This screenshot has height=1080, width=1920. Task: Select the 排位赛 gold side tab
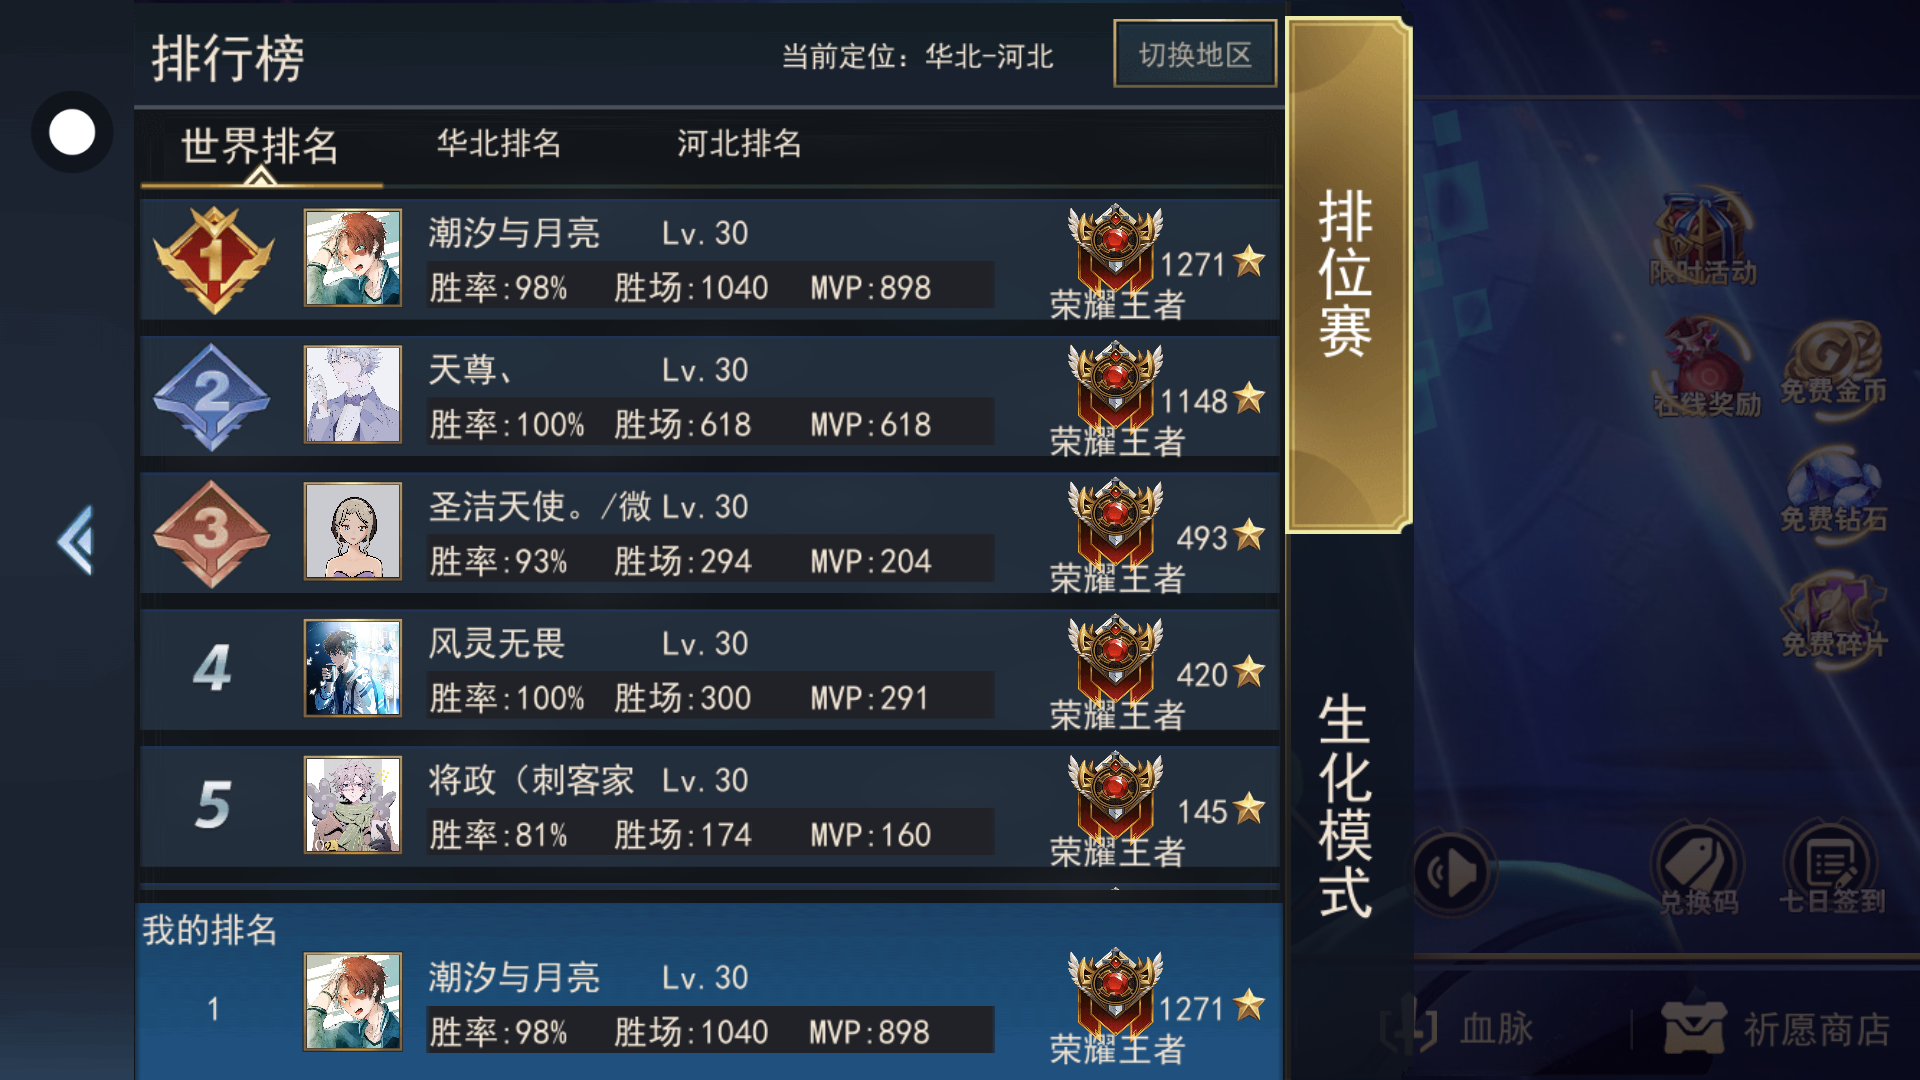pos(1347,274)
